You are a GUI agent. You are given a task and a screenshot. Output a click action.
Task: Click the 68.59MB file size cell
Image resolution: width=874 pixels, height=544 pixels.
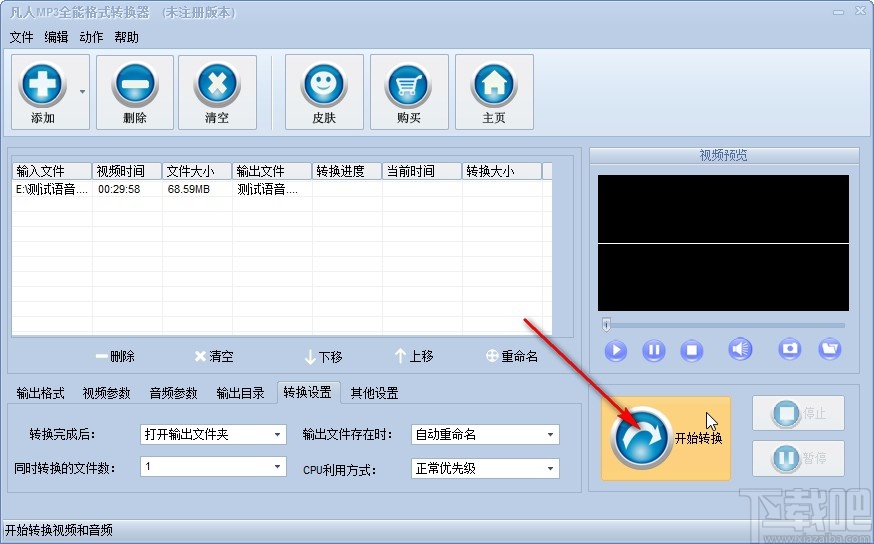tap(189, 190)
